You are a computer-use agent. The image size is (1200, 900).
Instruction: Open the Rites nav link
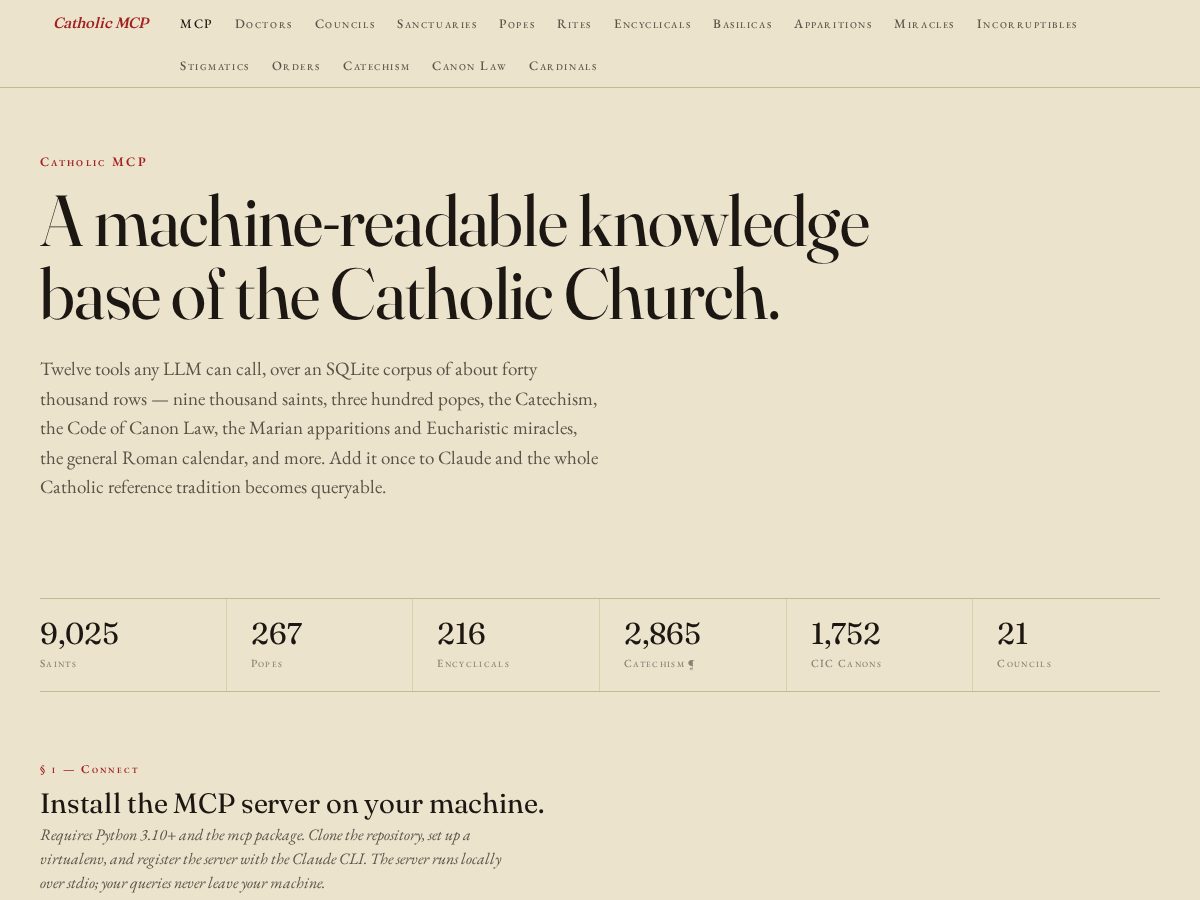[x=574, y=24]
